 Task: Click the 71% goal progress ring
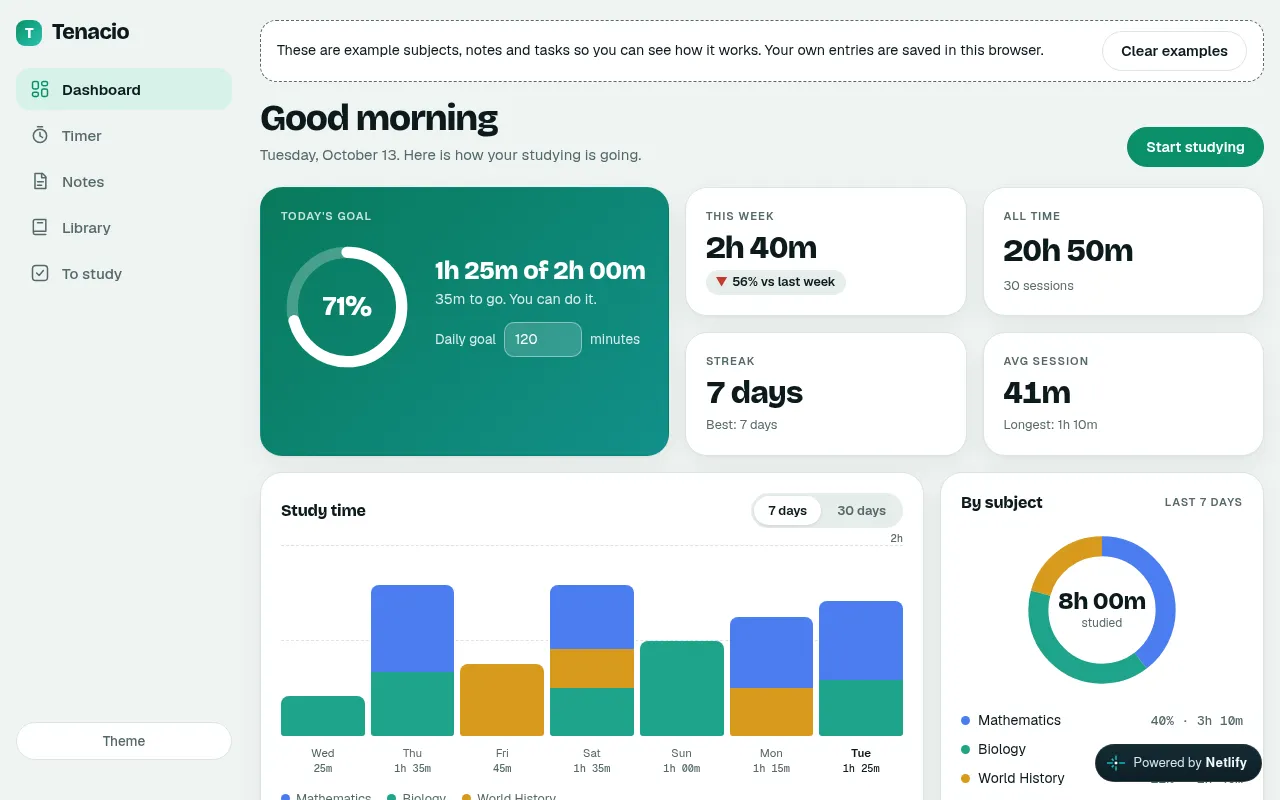347,307
